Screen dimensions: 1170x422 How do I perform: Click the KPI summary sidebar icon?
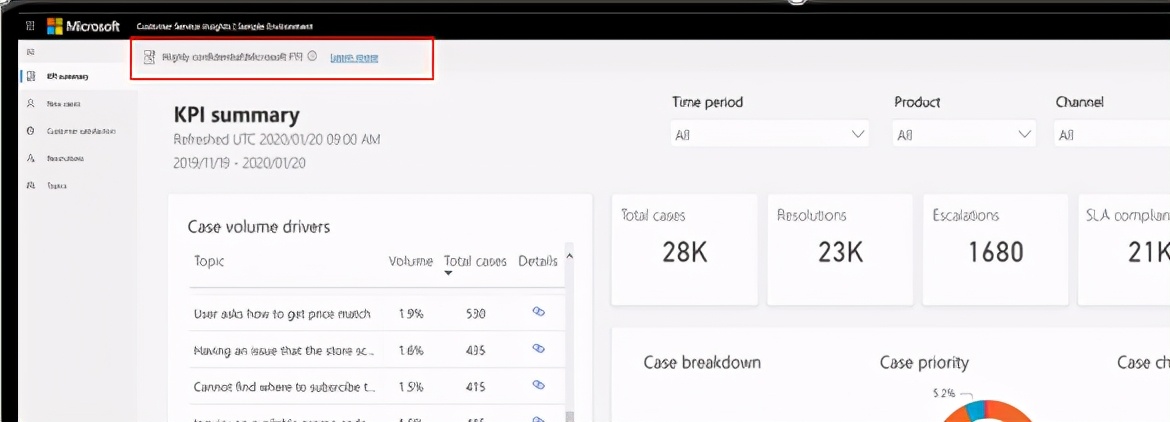(x=31, y=76)
